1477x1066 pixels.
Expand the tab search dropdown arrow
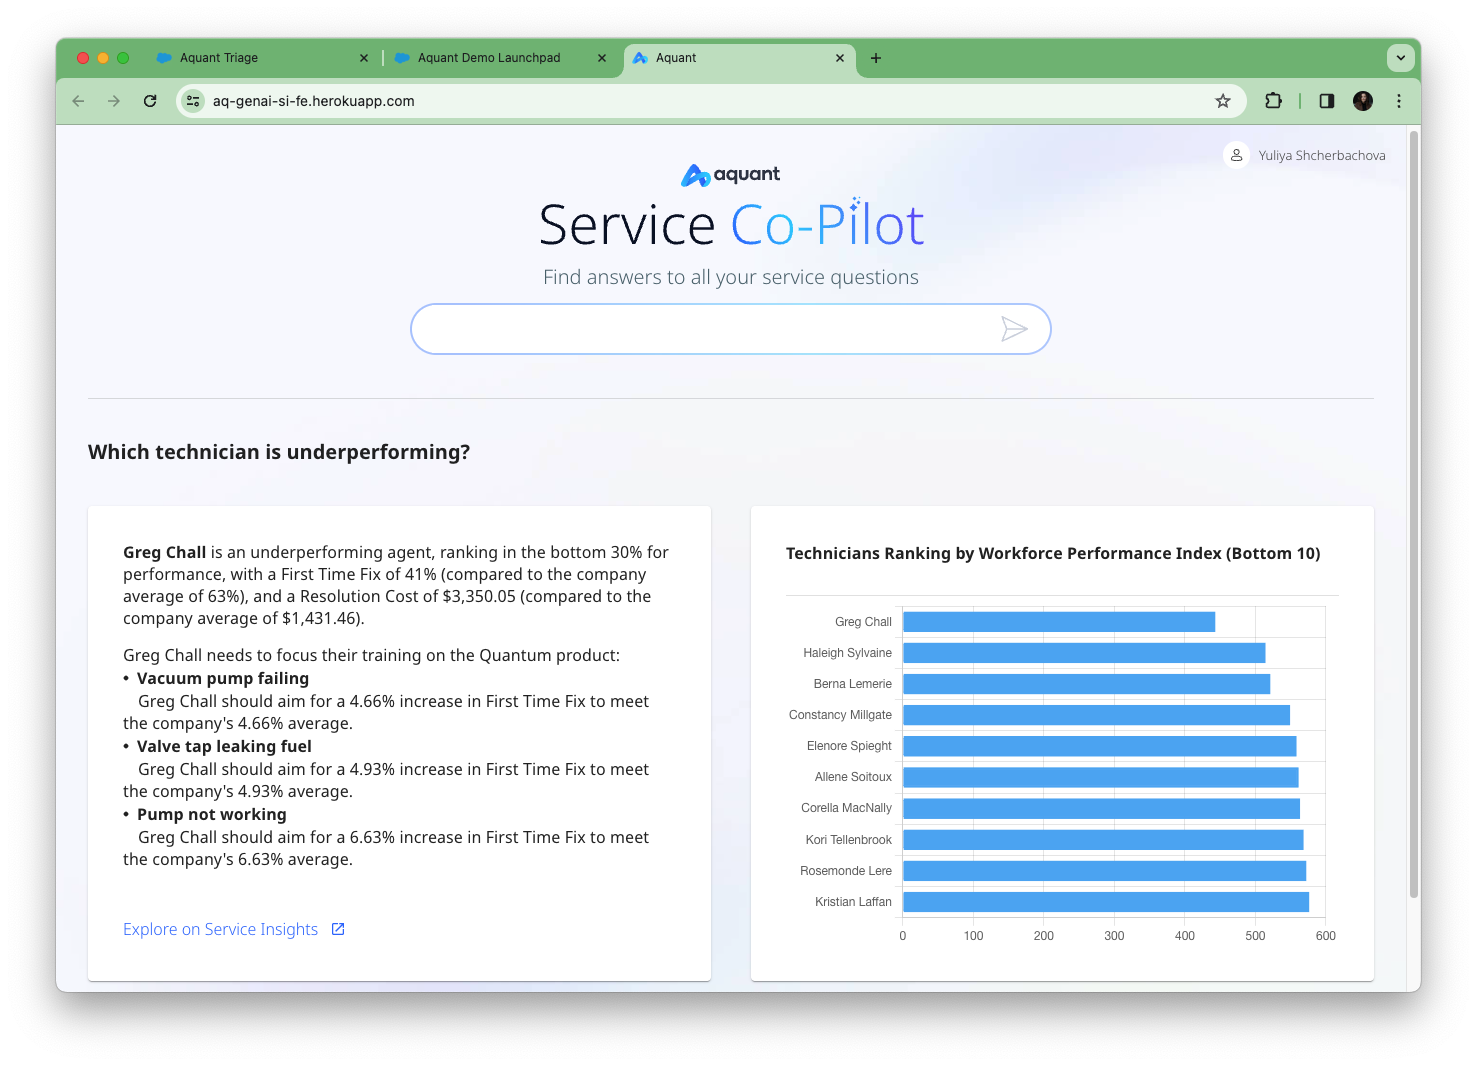pyautogui.click(x=1400, y=58)
